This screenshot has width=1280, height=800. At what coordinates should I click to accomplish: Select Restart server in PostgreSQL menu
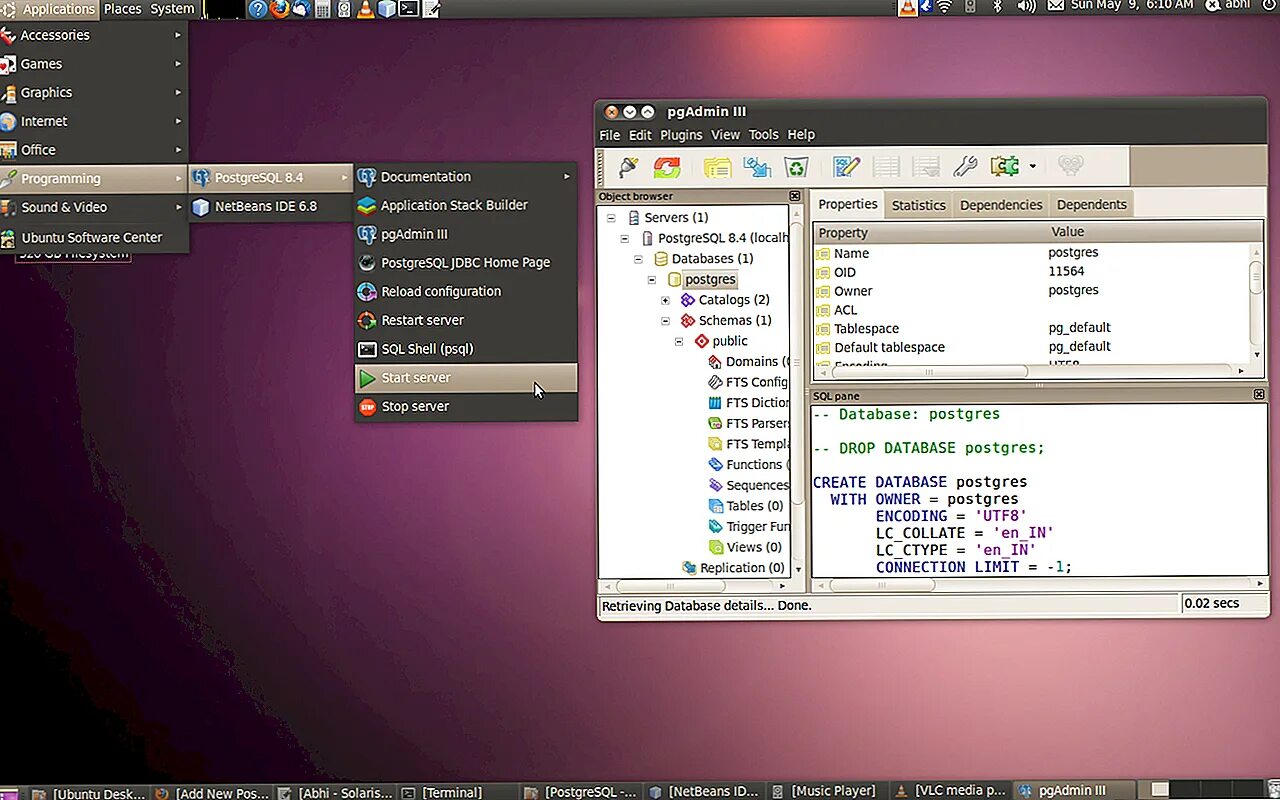(466, 320)
